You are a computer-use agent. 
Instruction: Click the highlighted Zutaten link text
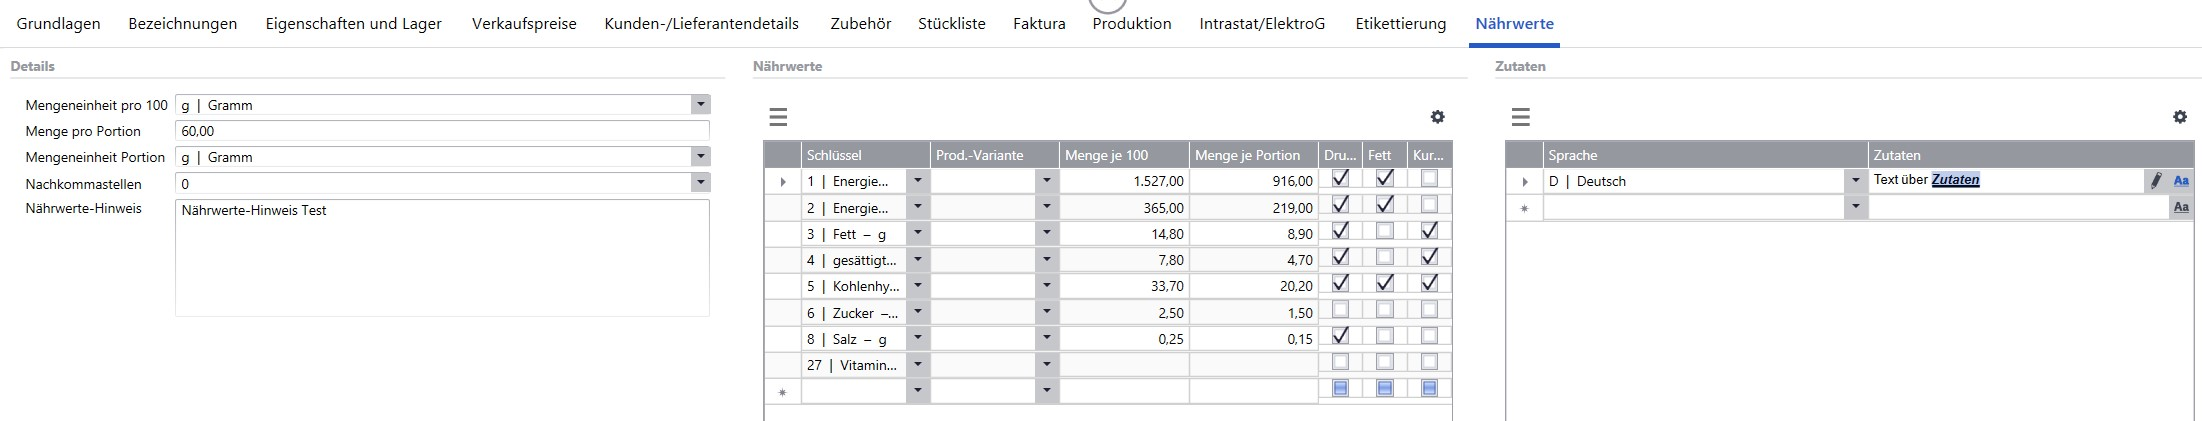coord(1955,180)
